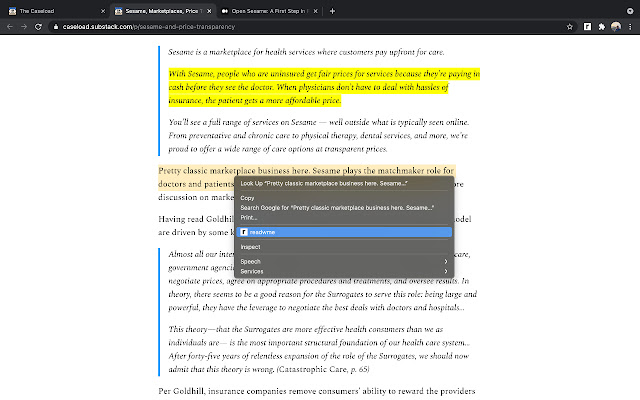Choose the readwise context menu entry
Viewport: 640px width, 400px height.
click(344, 232)
